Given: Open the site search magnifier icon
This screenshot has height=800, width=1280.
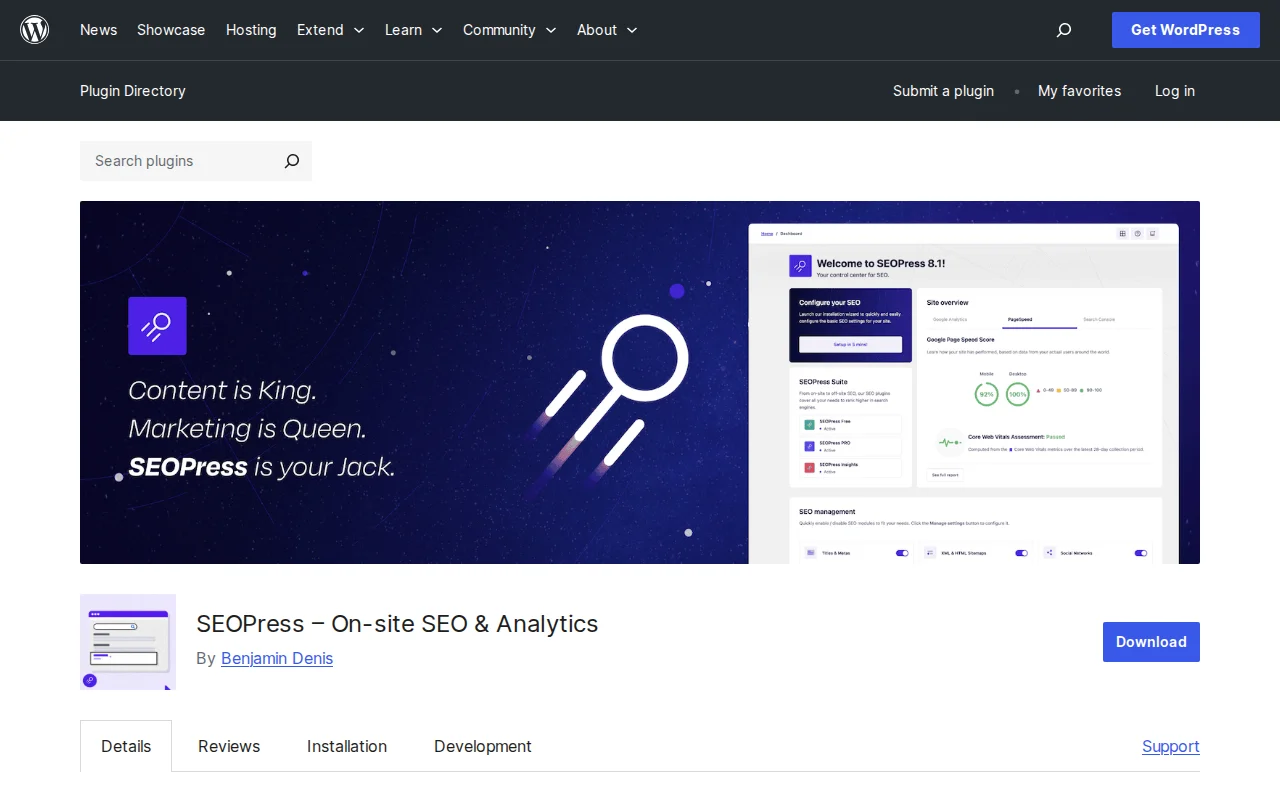Looking at the screenshot, I should click(x=1064, y=30).
